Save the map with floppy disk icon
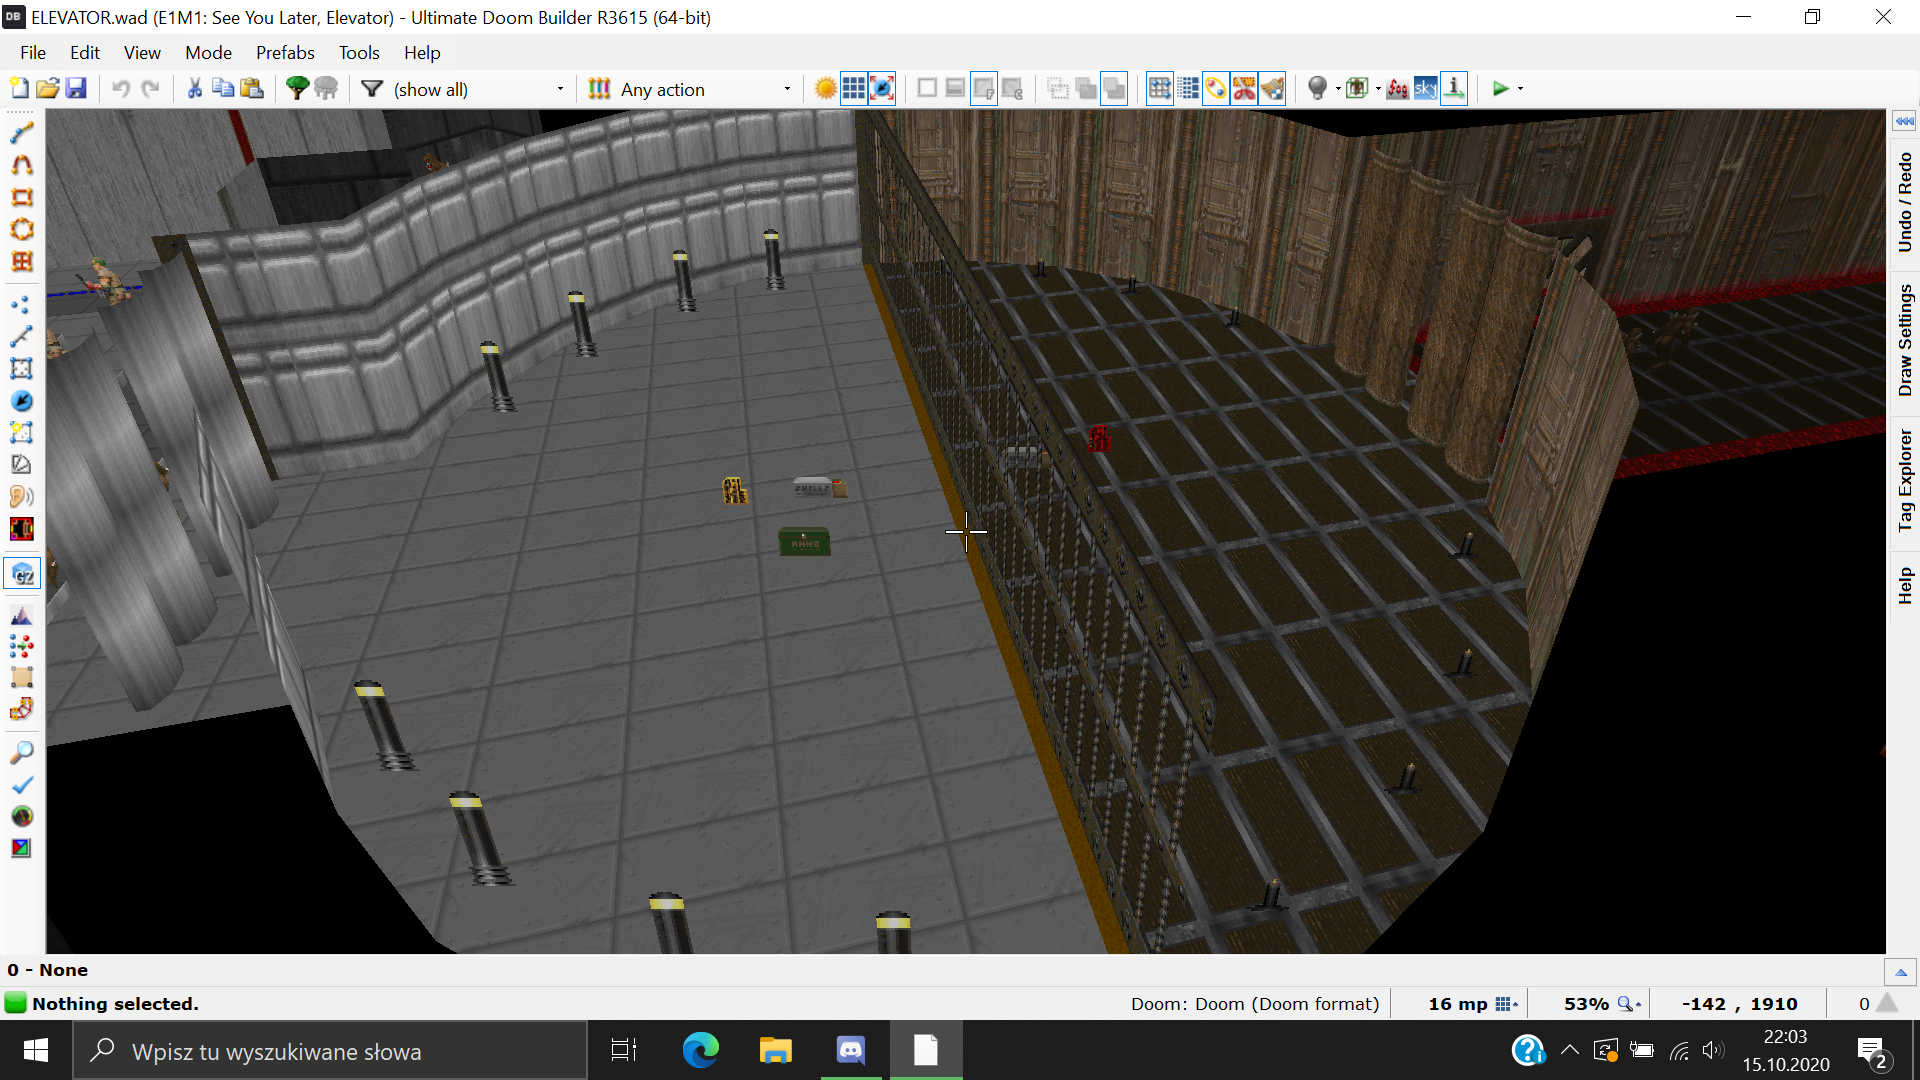The height and width of the screenshot is (1080, 1920). click(x=76, y=89)
